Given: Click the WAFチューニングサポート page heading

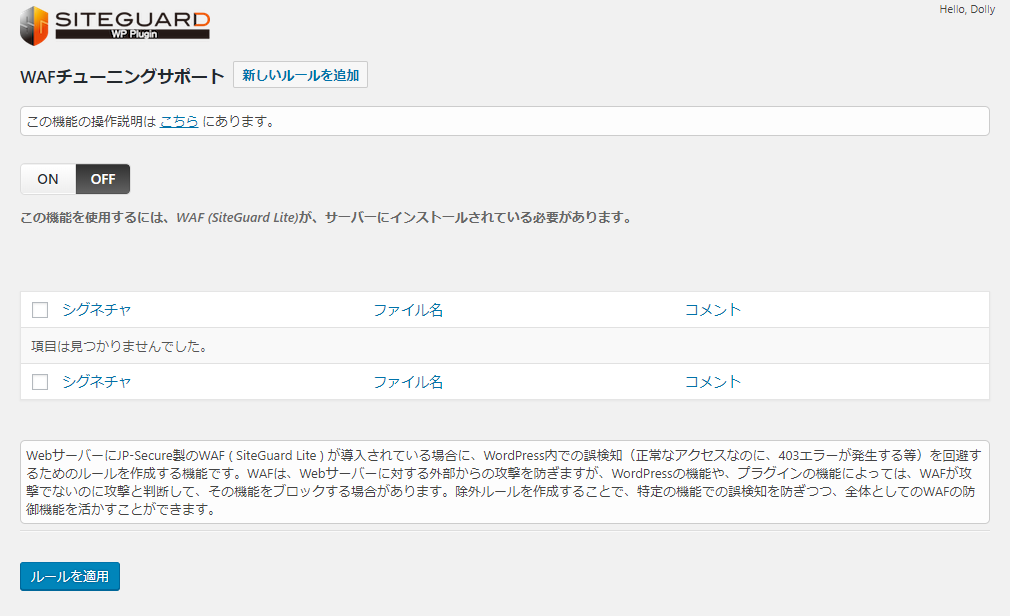Looking at the screenshot, I should pyautogui.click(x=122, y=77).
